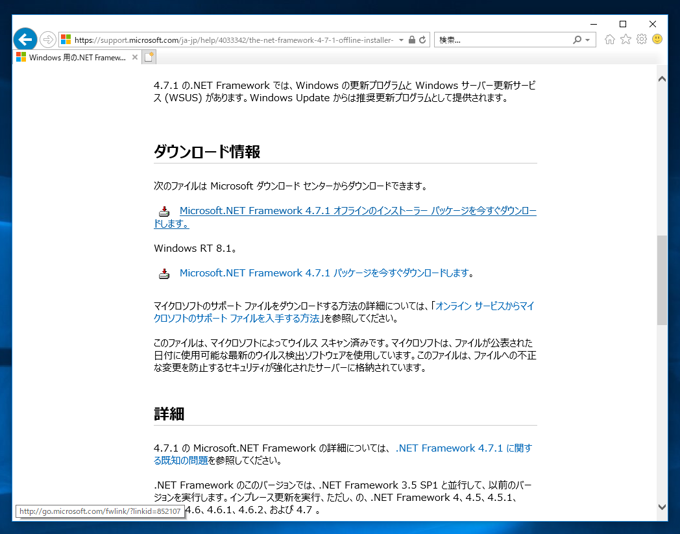Open the .NET Framework 4.7.1 offline installer download link
Viewport: 680px width, 534px height.
(345, 217)
